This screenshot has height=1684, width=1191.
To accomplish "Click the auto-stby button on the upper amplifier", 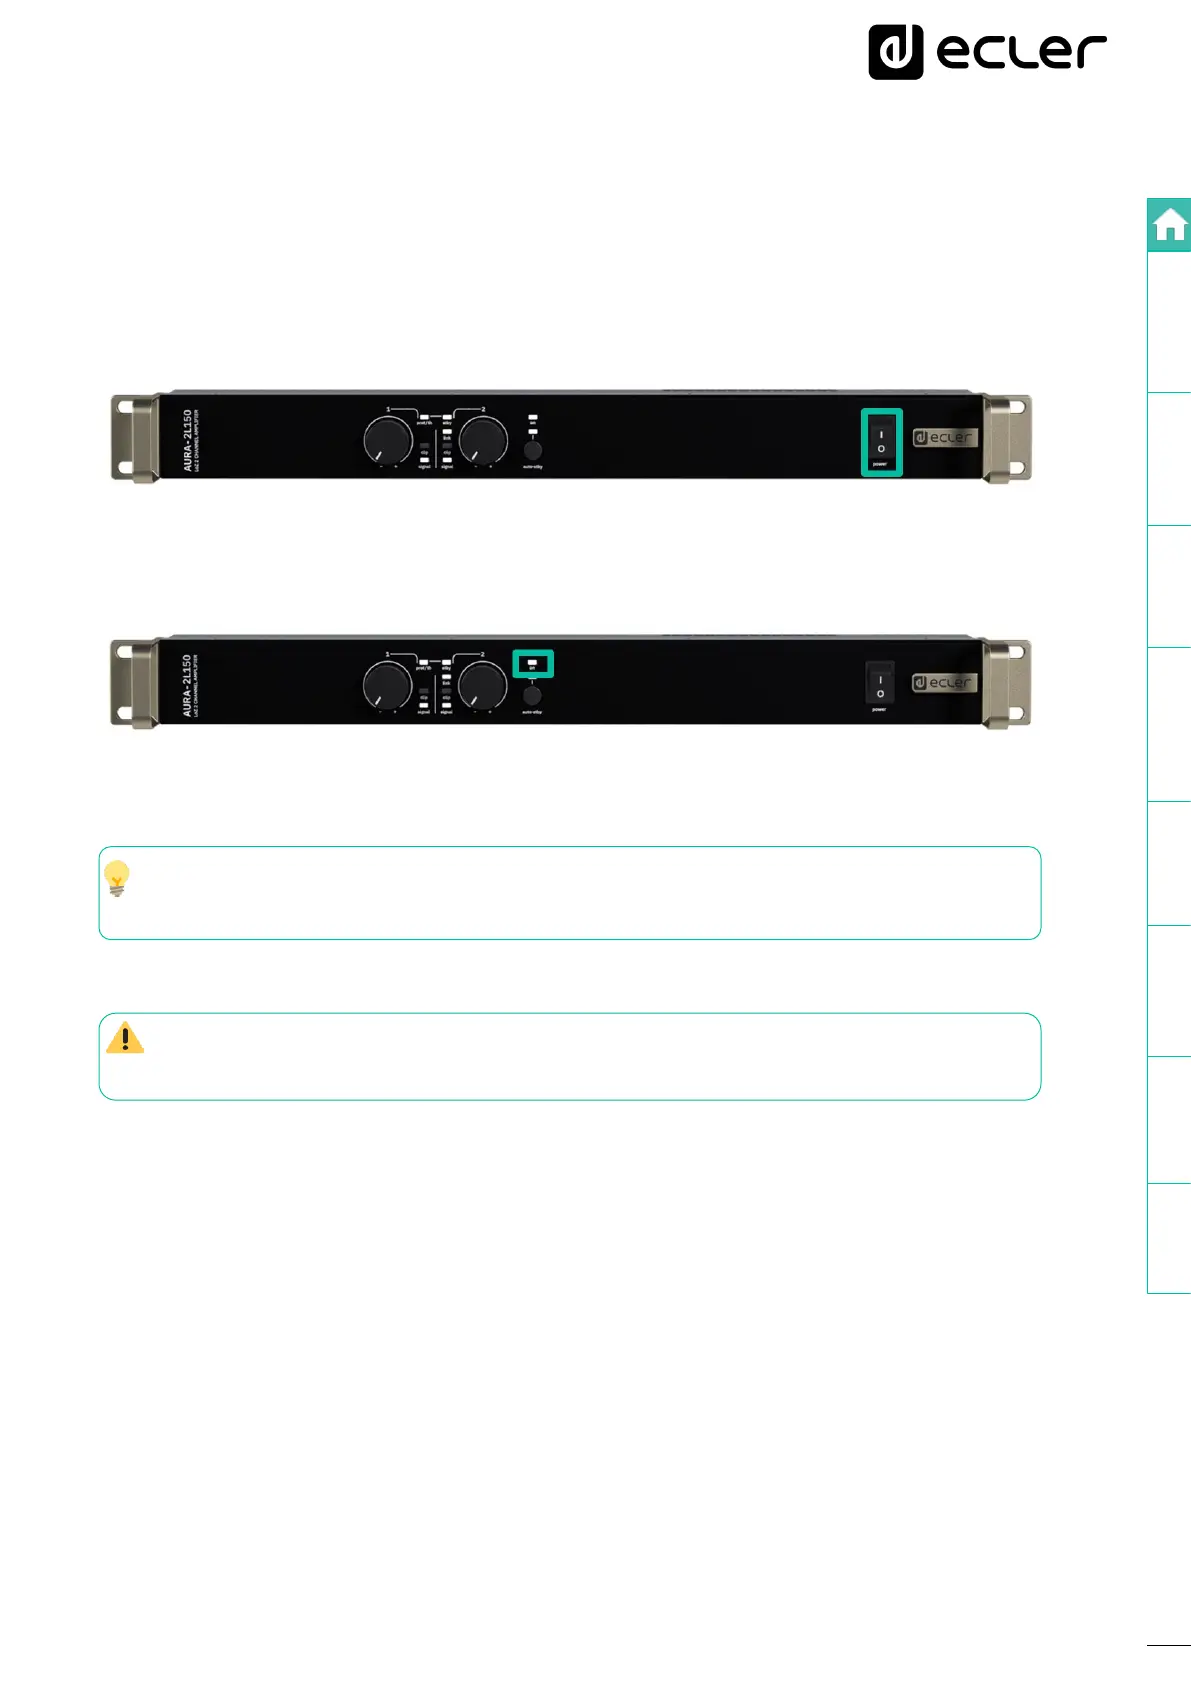I will pyautogui.click(x=533, y=450).
